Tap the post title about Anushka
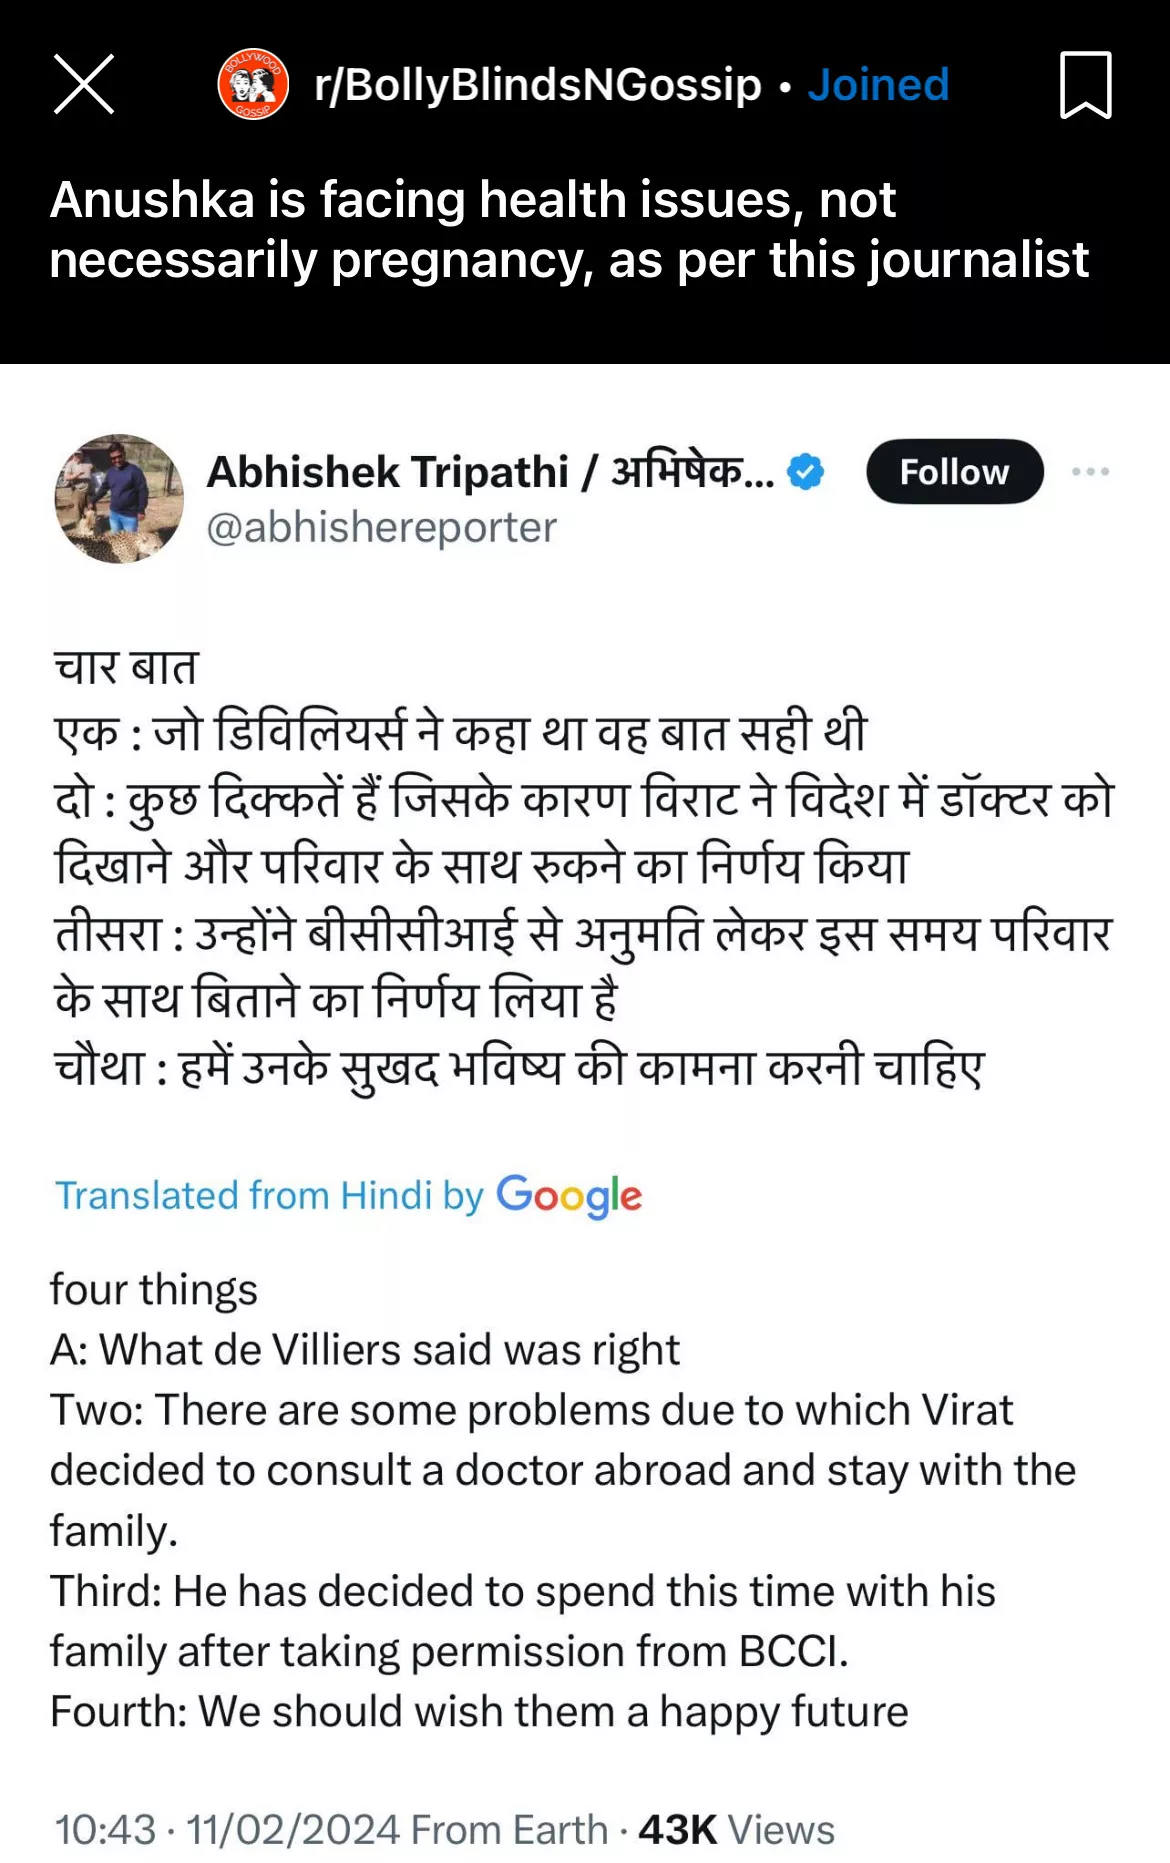Screen dimensions: 1170x1863 pos(568,230)
